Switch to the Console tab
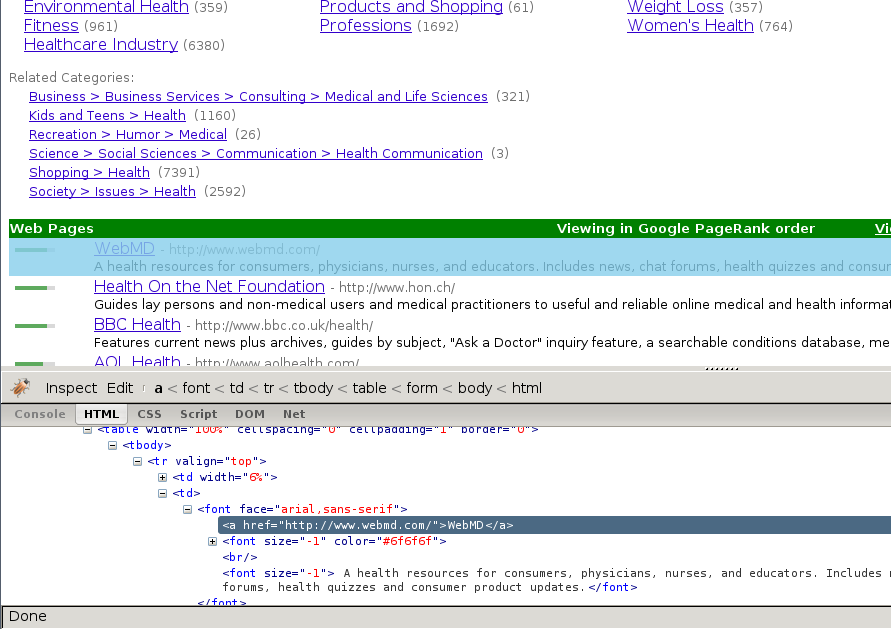Screen dimensions: 891x629 coord(39,414)
